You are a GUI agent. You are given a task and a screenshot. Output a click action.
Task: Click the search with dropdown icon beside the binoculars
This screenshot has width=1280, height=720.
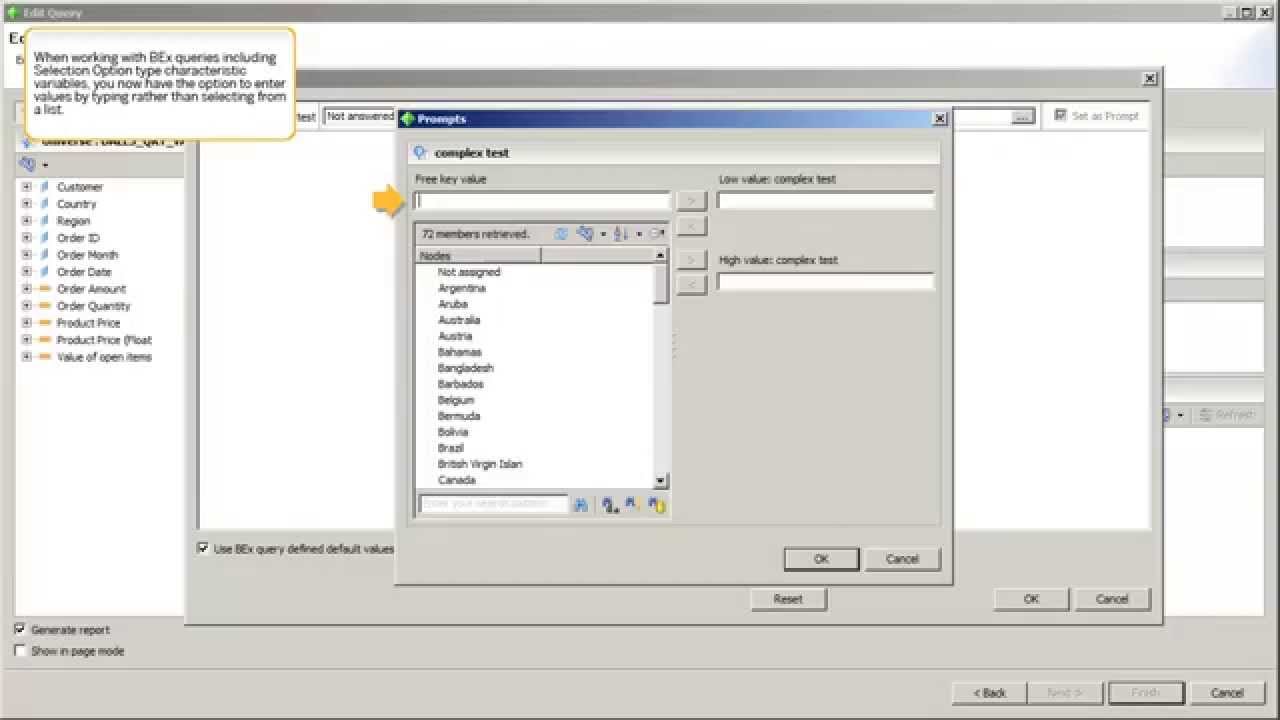coord(609,505)
